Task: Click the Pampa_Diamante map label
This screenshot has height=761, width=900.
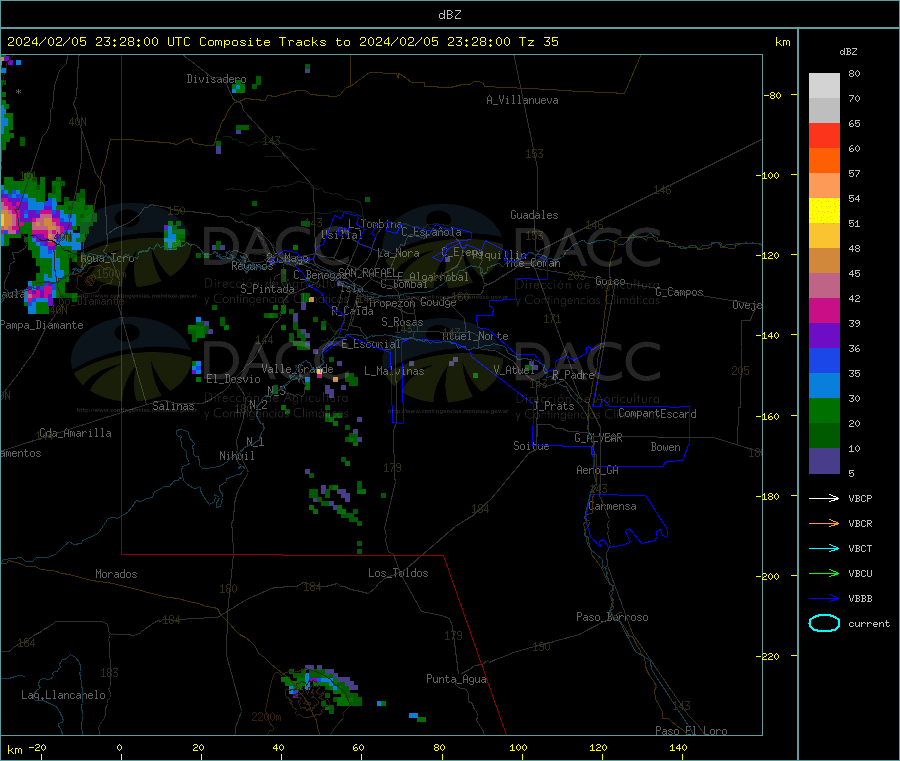Action: click(42, 325)
